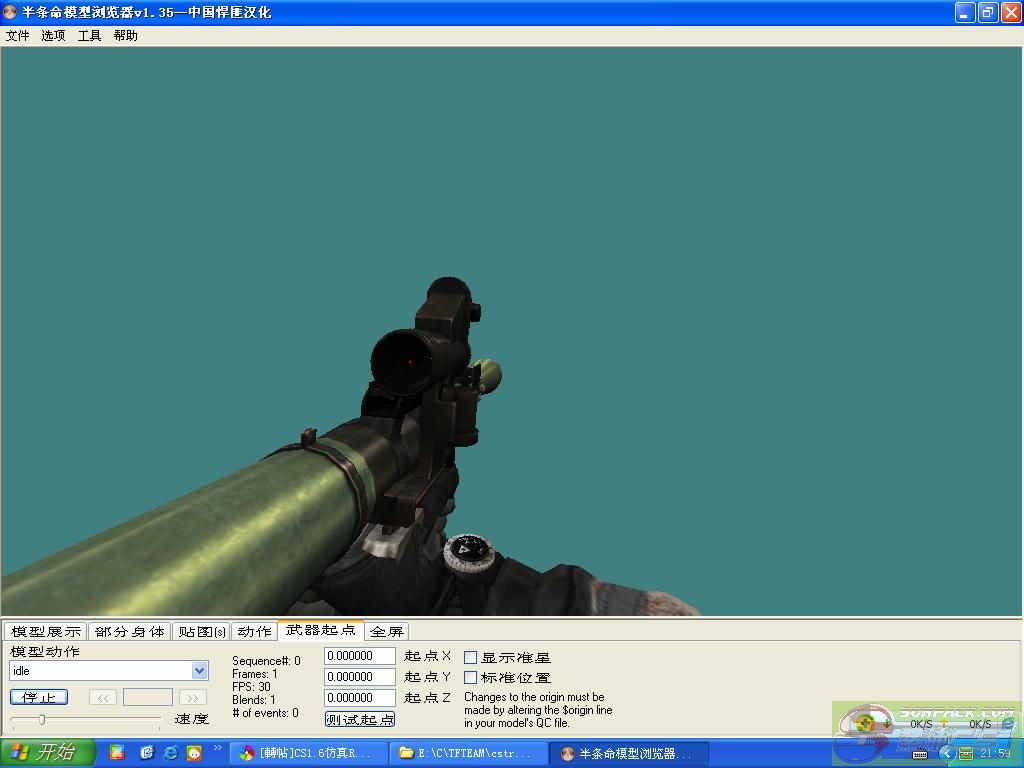This screenshot has height=768, width=1024.
Task: Switch to the 贴图(s) tab
Action: [201, 632]
